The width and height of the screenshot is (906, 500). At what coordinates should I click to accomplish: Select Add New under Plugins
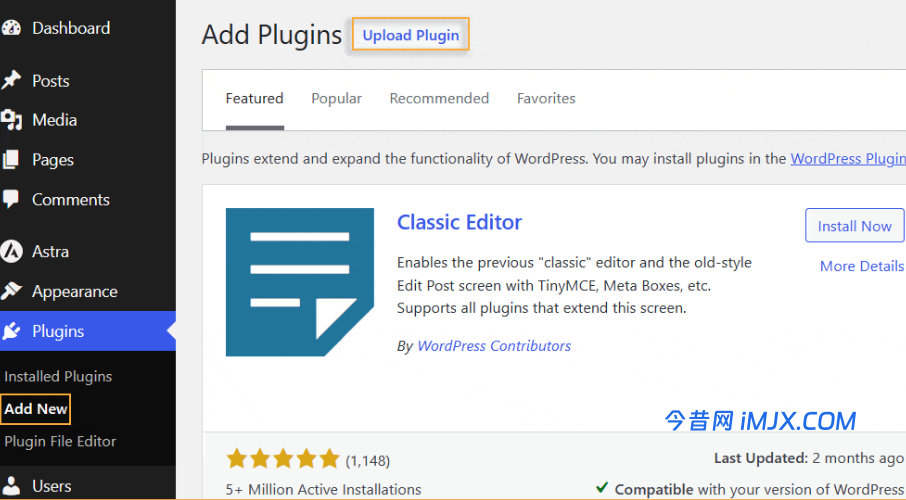[36, 409]
